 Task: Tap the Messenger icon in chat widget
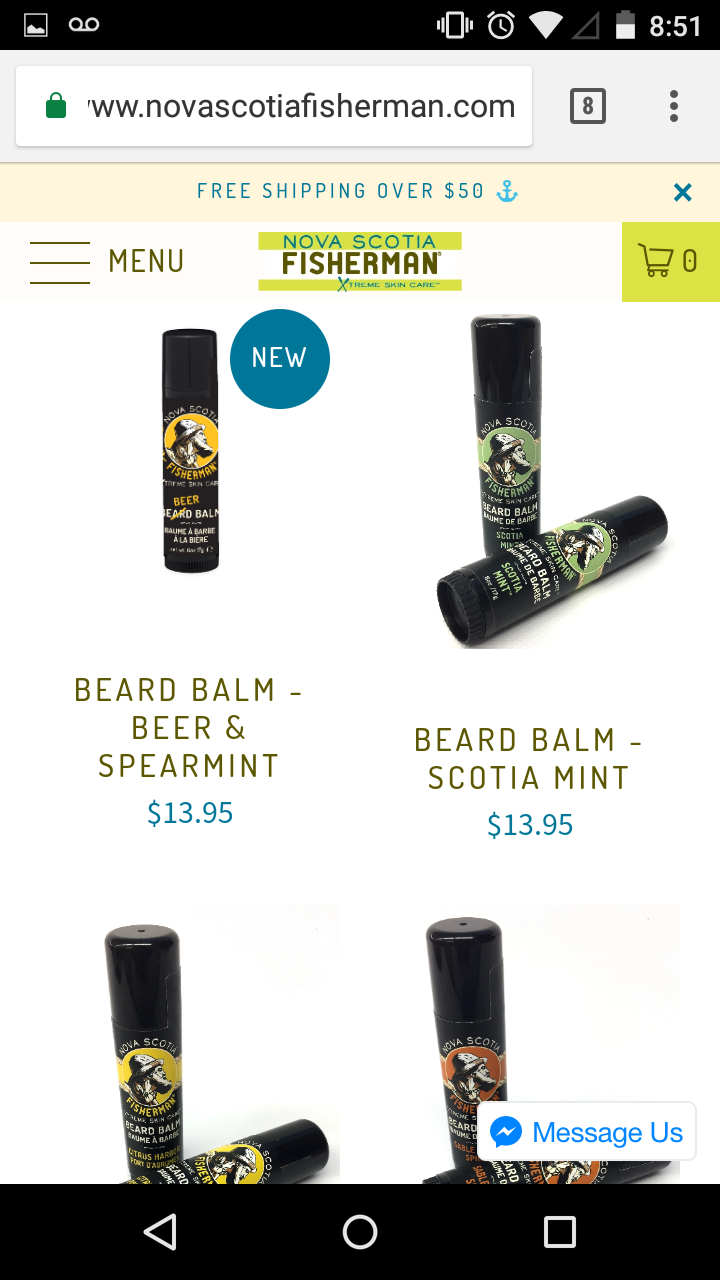[506, 1132]
